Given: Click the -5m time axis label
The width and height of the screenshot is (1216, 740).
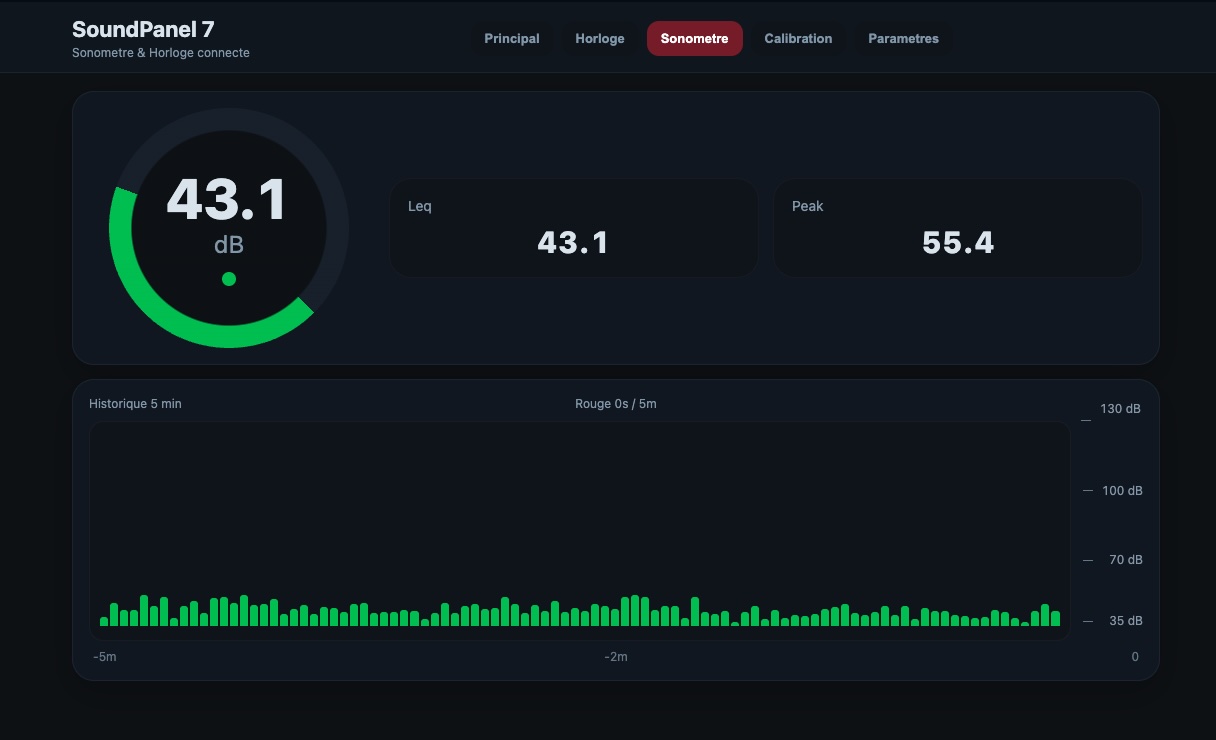Looking at the screenshot, I should coord(105,657).
